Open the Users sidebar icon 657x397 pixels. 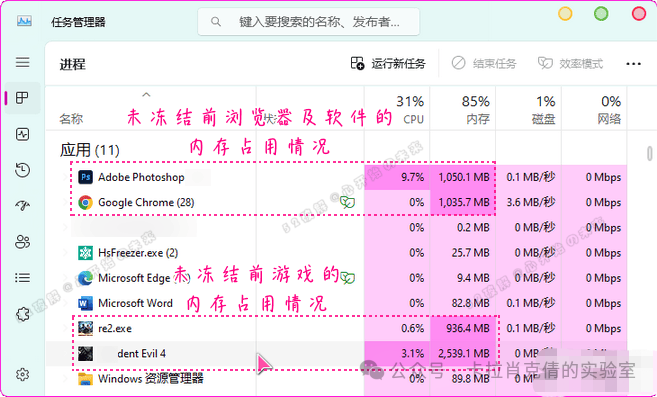pos(22,242)
